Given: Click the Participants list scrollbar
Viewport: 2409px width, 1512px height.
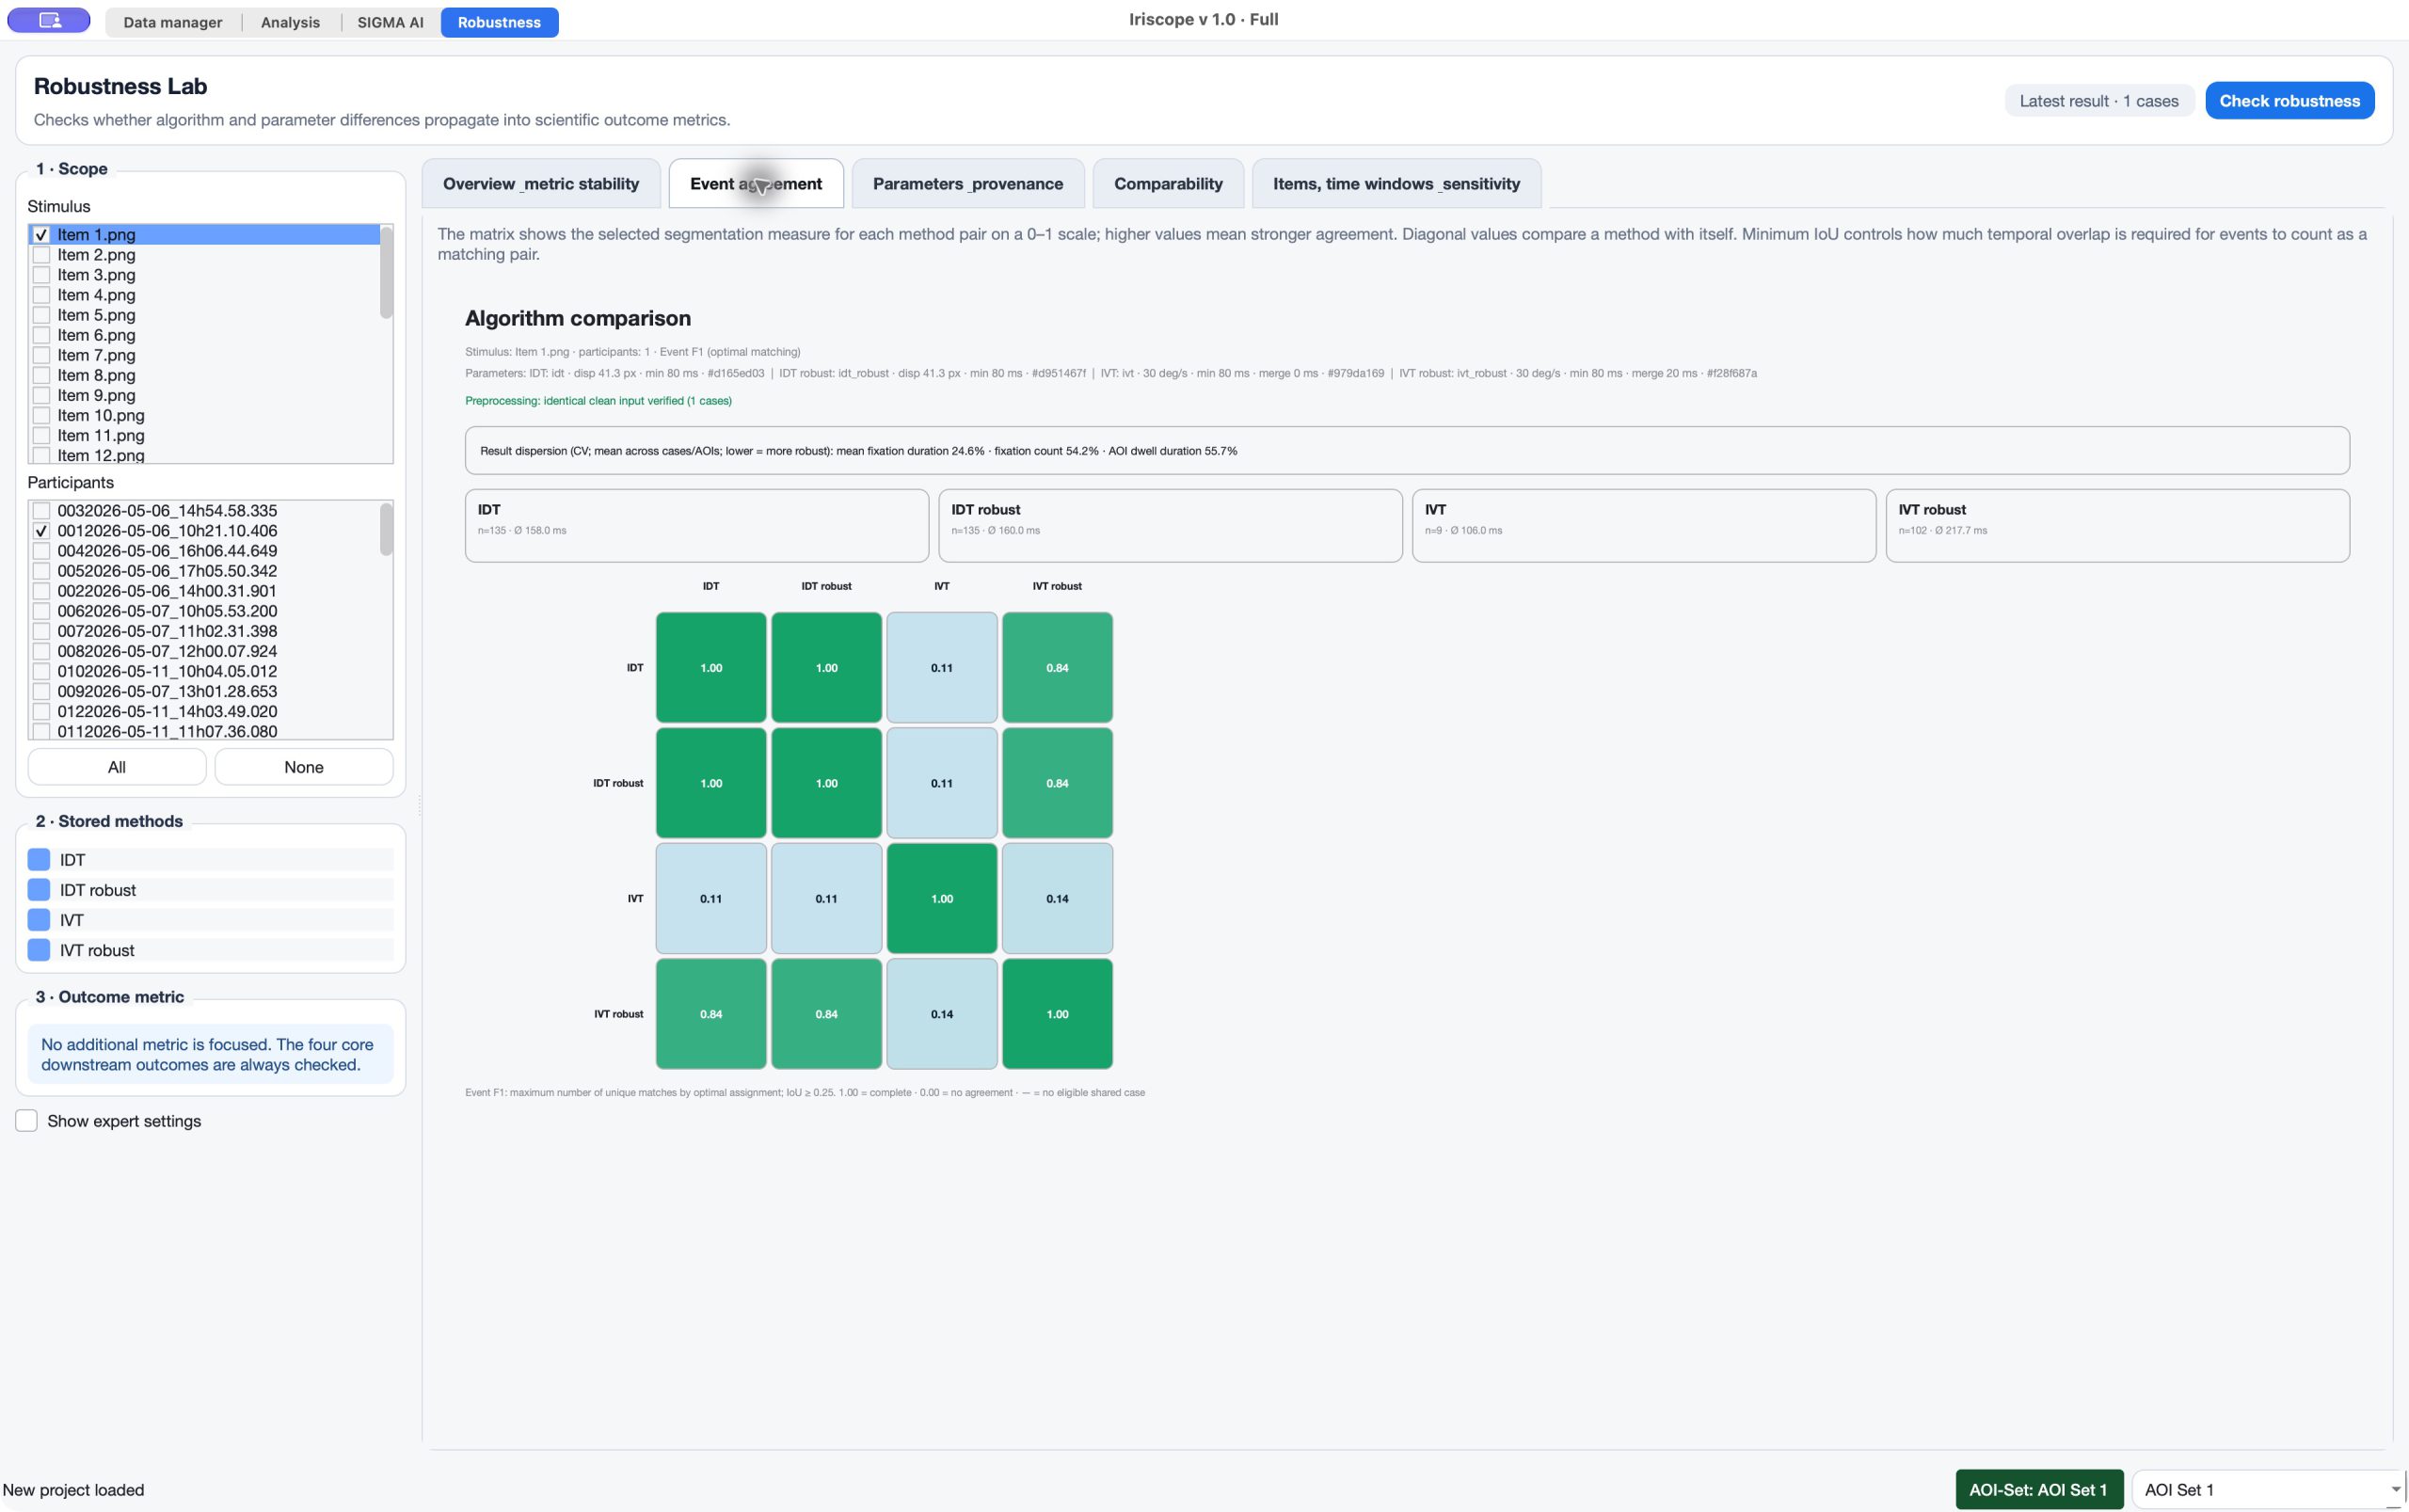Looking at the screenshot, I should click(x=386, y=529).
